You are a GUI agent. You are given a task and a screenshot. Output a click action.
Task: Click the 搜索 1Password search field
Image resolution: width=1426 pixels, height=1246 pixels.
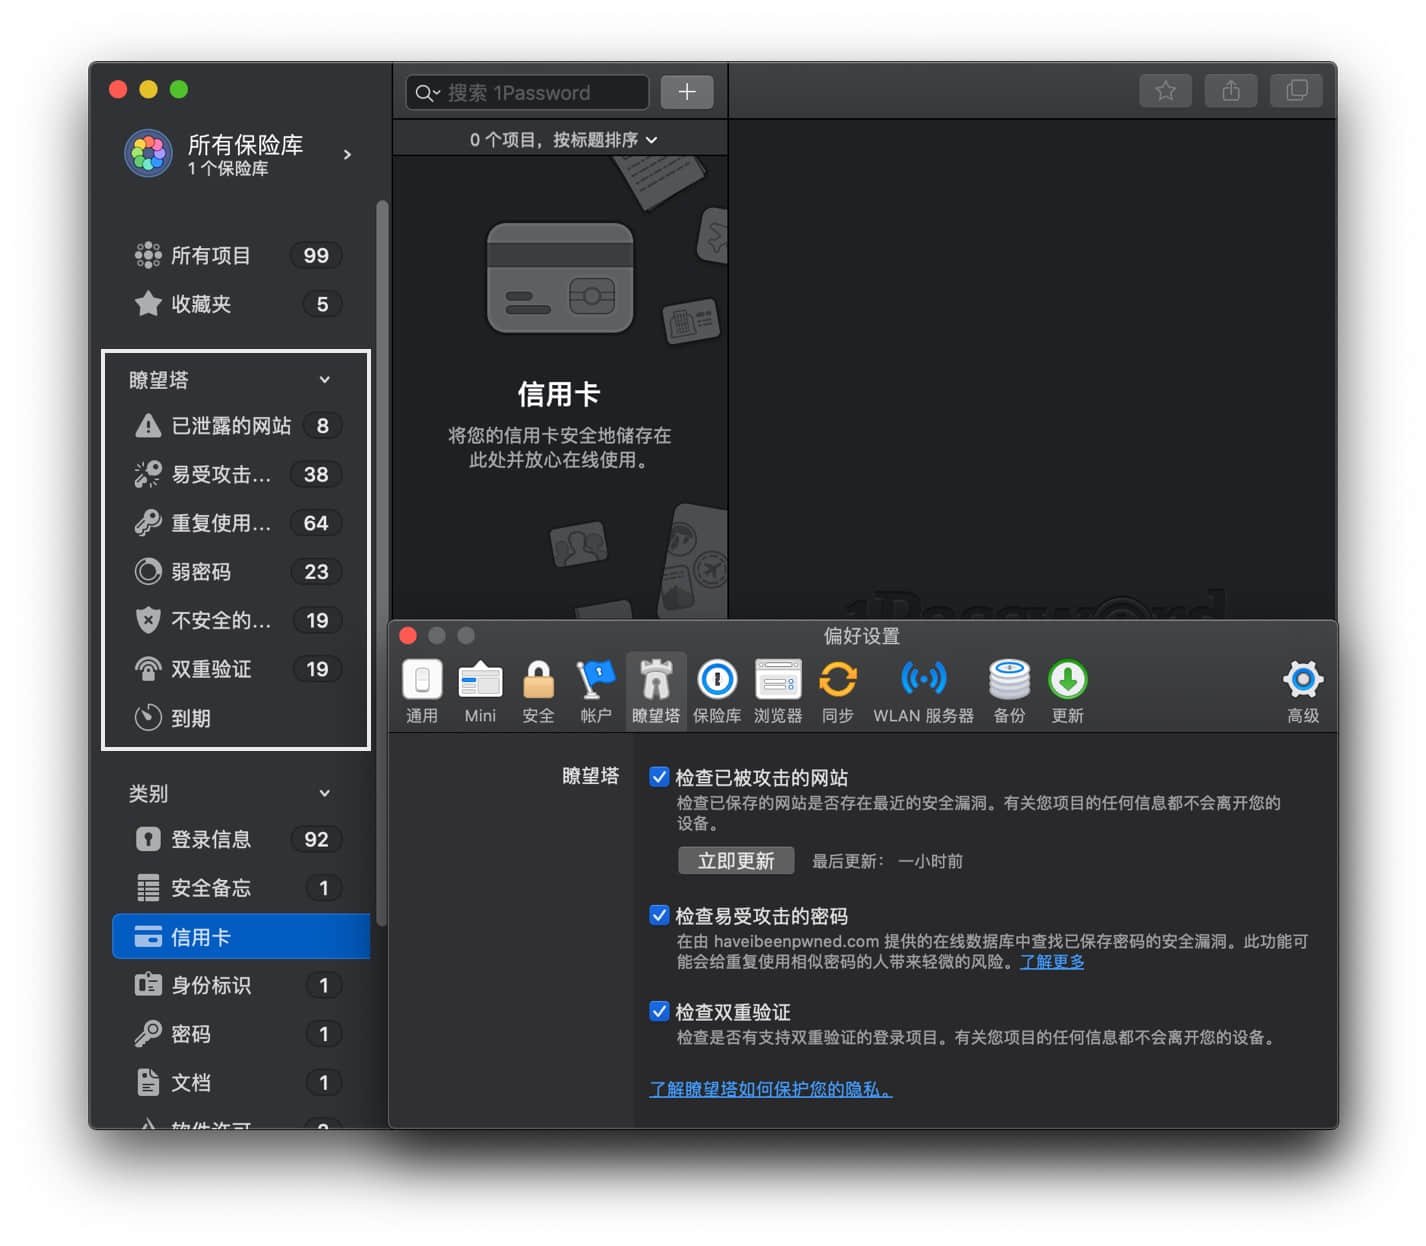click(527, 92)
